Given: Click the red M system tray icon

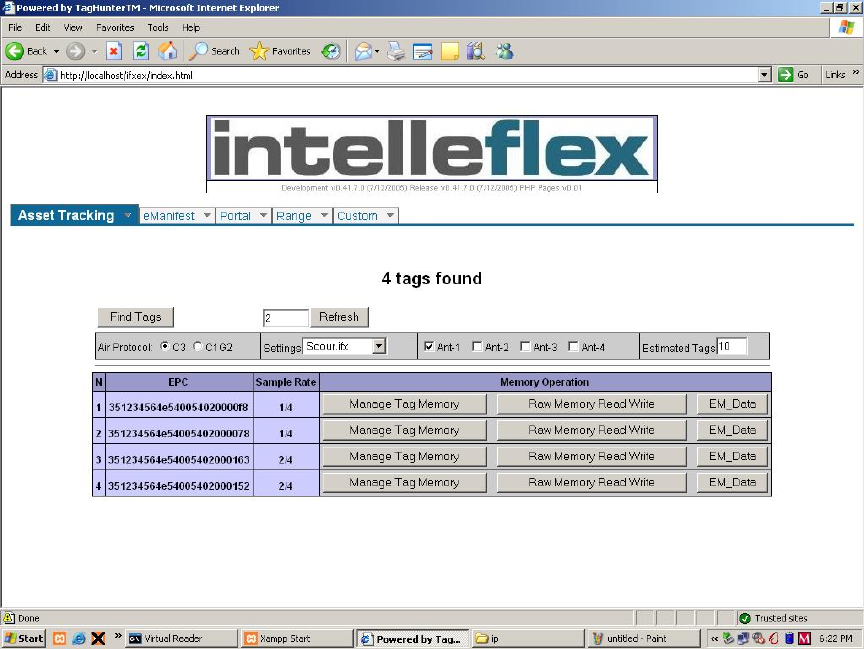Looking at the screenshot, I should pos(804,639).
